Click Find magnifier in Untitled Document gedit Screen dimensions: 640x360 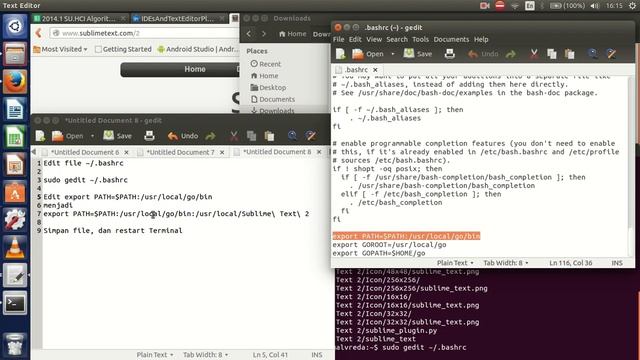[x=292, y=136]
